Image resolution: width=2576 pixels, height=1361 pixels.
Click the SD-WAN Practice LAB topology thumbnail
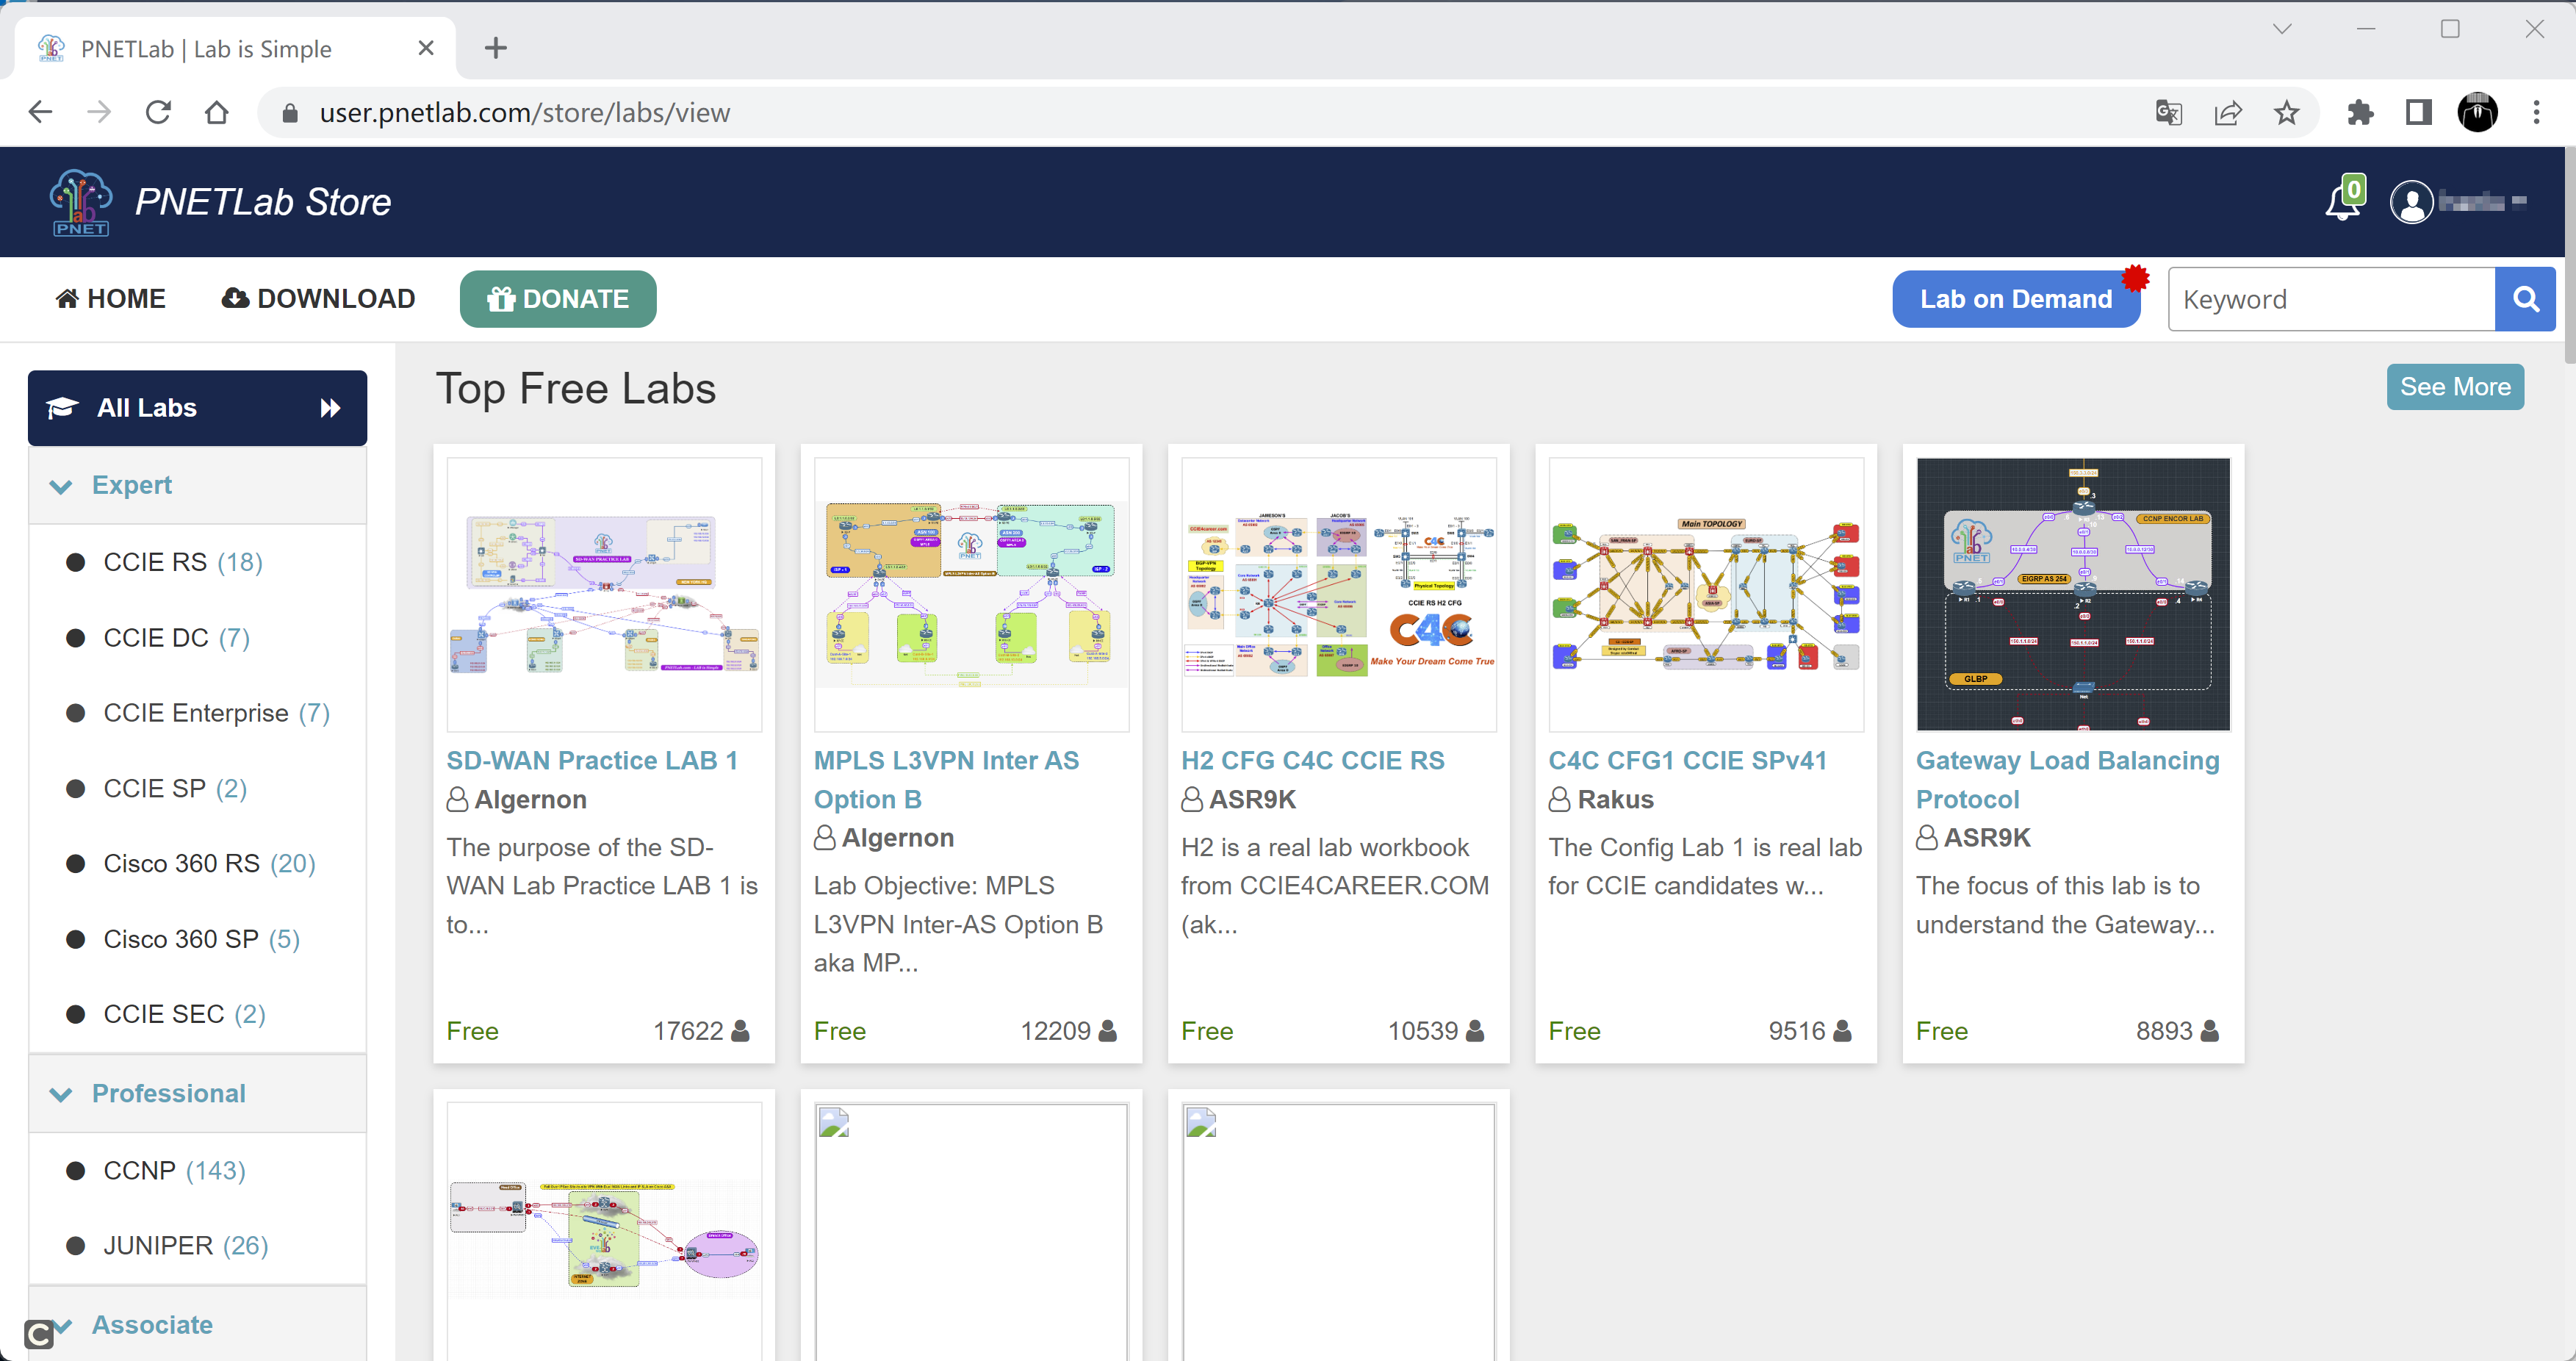click(x=604, y=594)
